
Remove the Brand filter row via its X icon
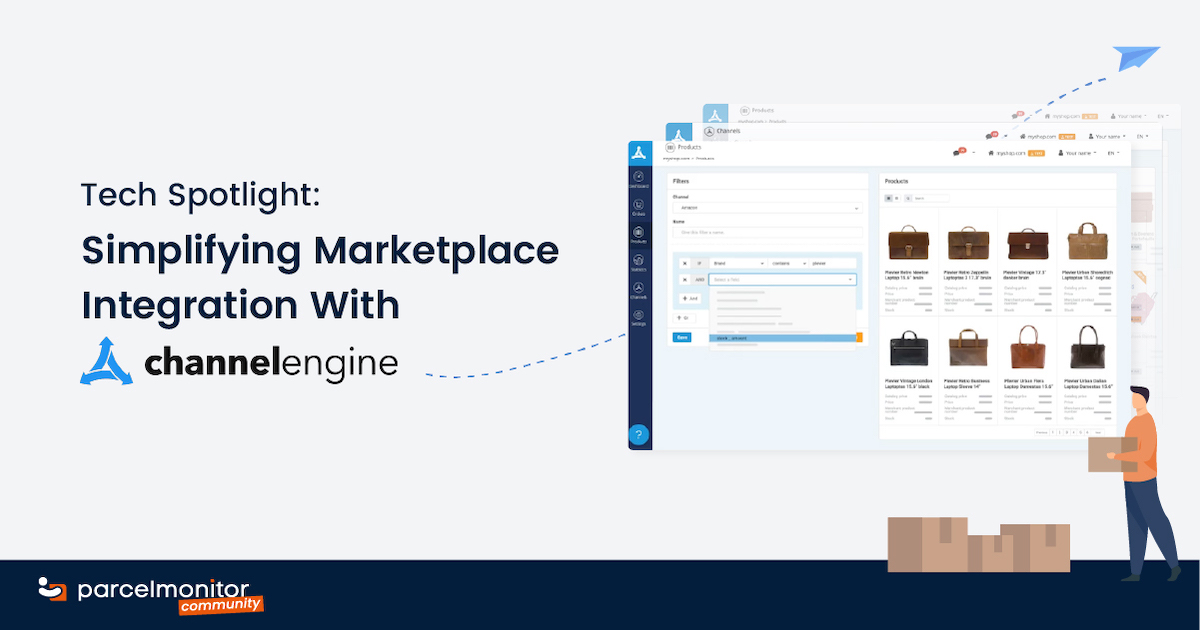click(x=684, y=263)
